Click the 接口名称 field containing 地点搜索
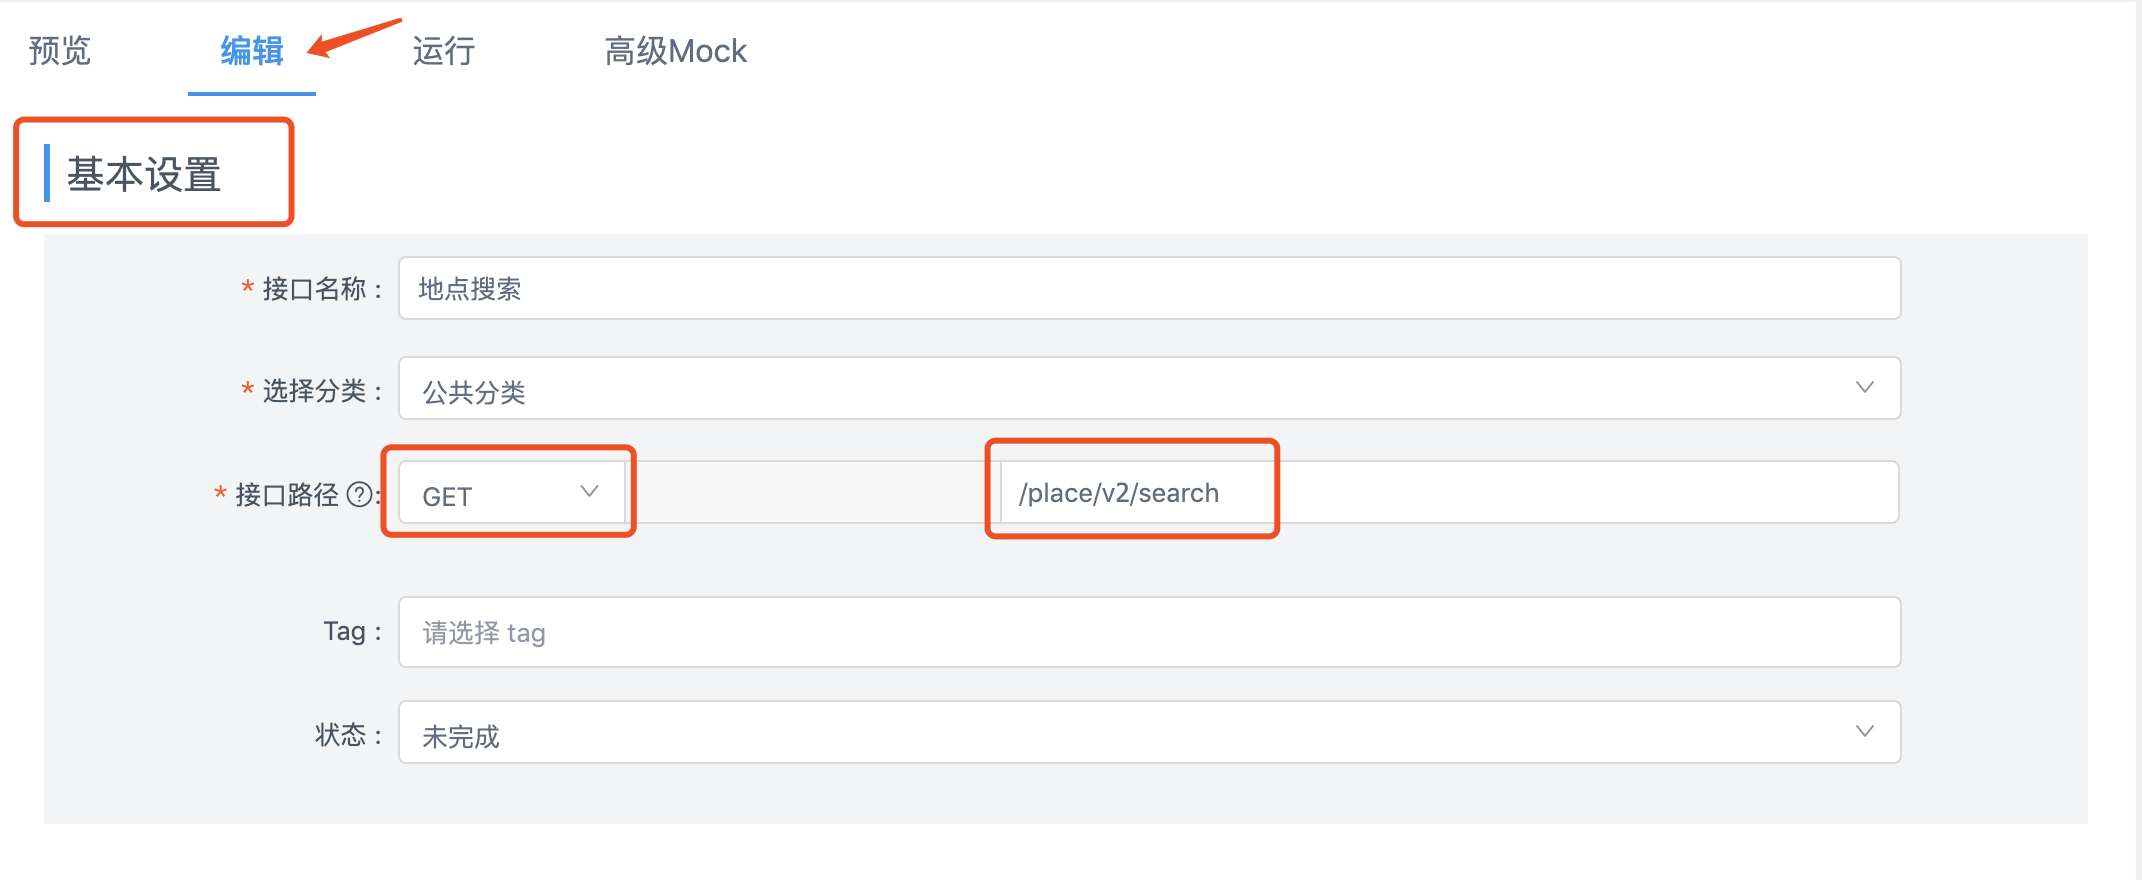 (1148, 289)
